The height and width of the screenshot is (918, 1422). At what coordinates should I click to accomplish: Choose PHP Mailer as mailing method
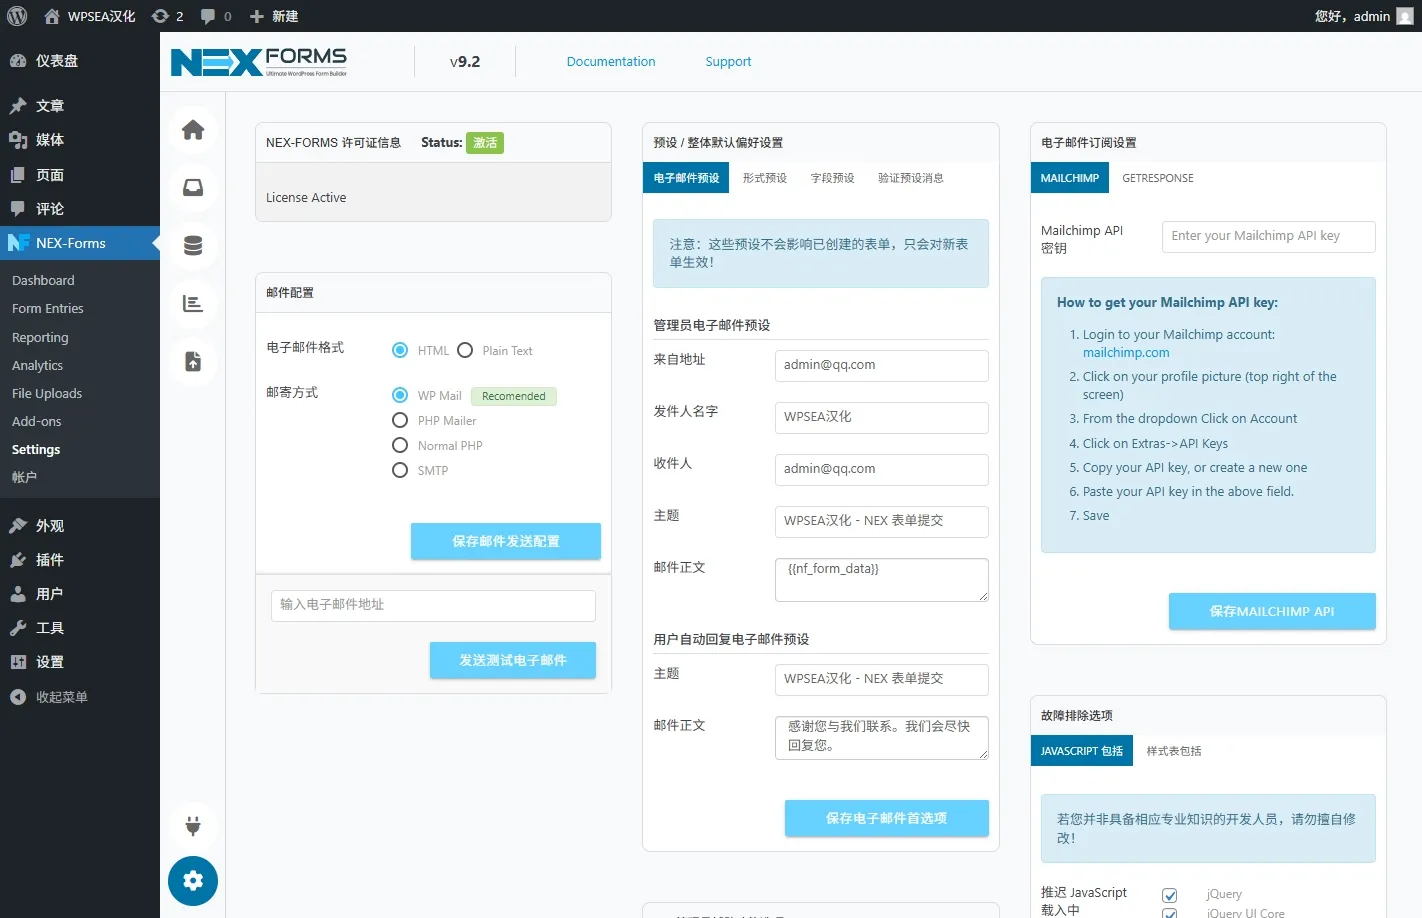click(400, 420)
